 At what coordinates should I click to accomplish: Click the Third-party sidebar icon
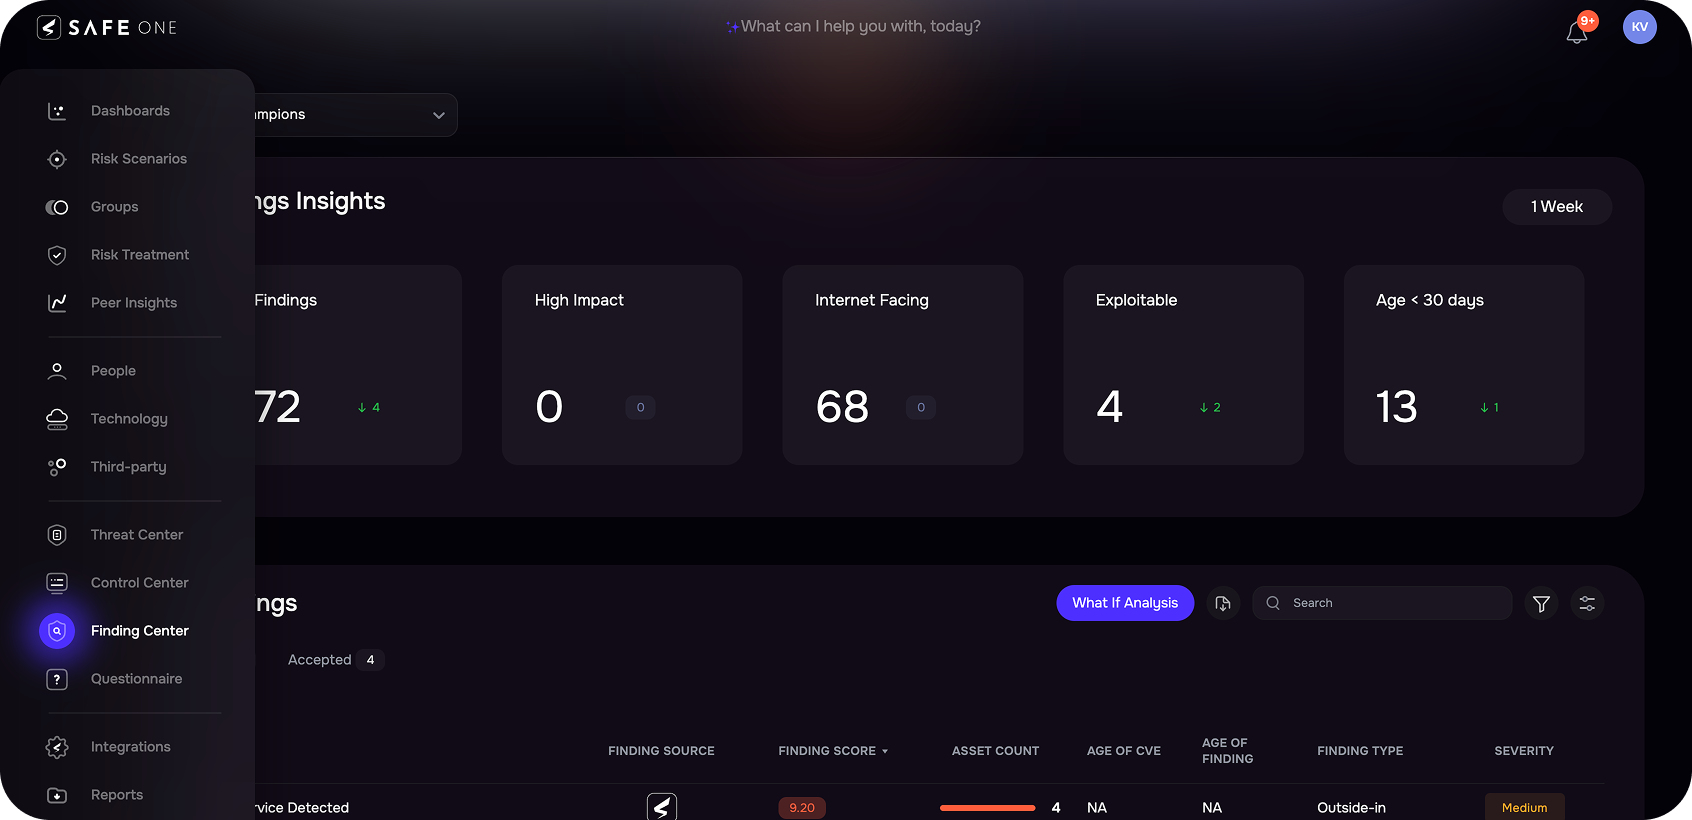point(57,467)
